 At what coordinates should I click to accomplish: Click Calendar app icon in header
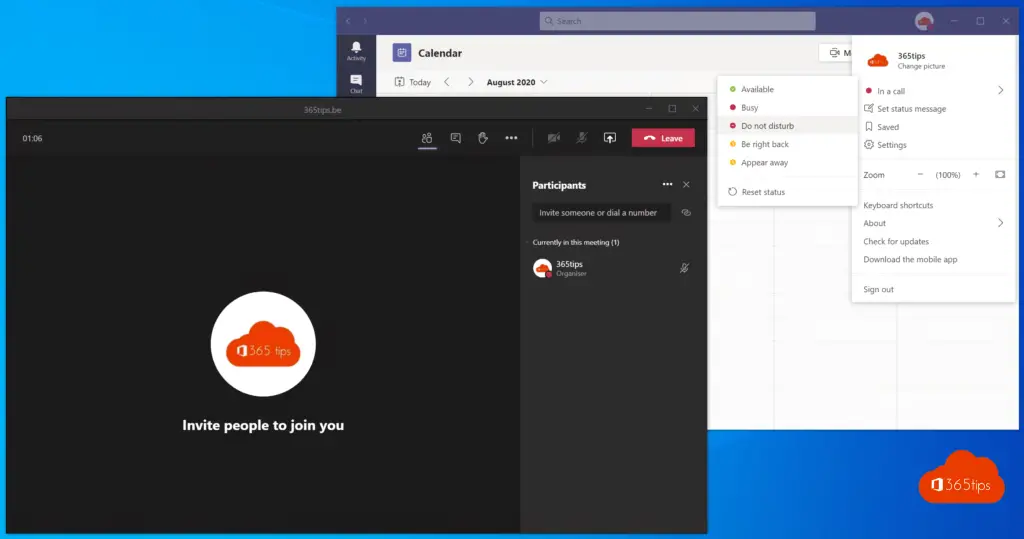(402, 52)
